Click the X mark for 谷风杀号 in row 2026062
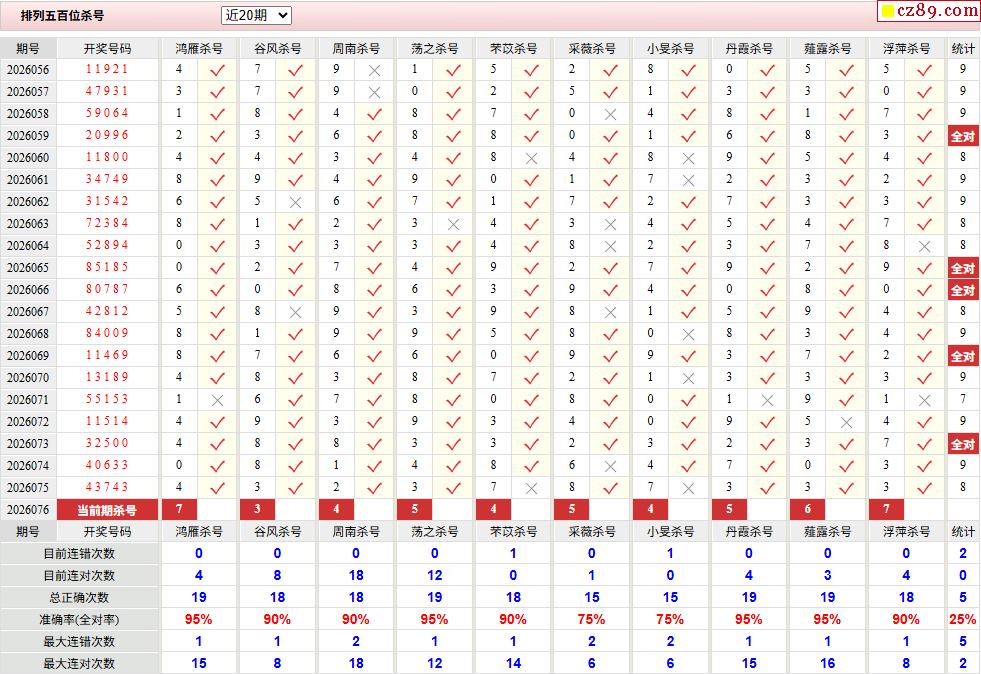The width and height of the screenshot is (981, 674). [x=295, y=202]
